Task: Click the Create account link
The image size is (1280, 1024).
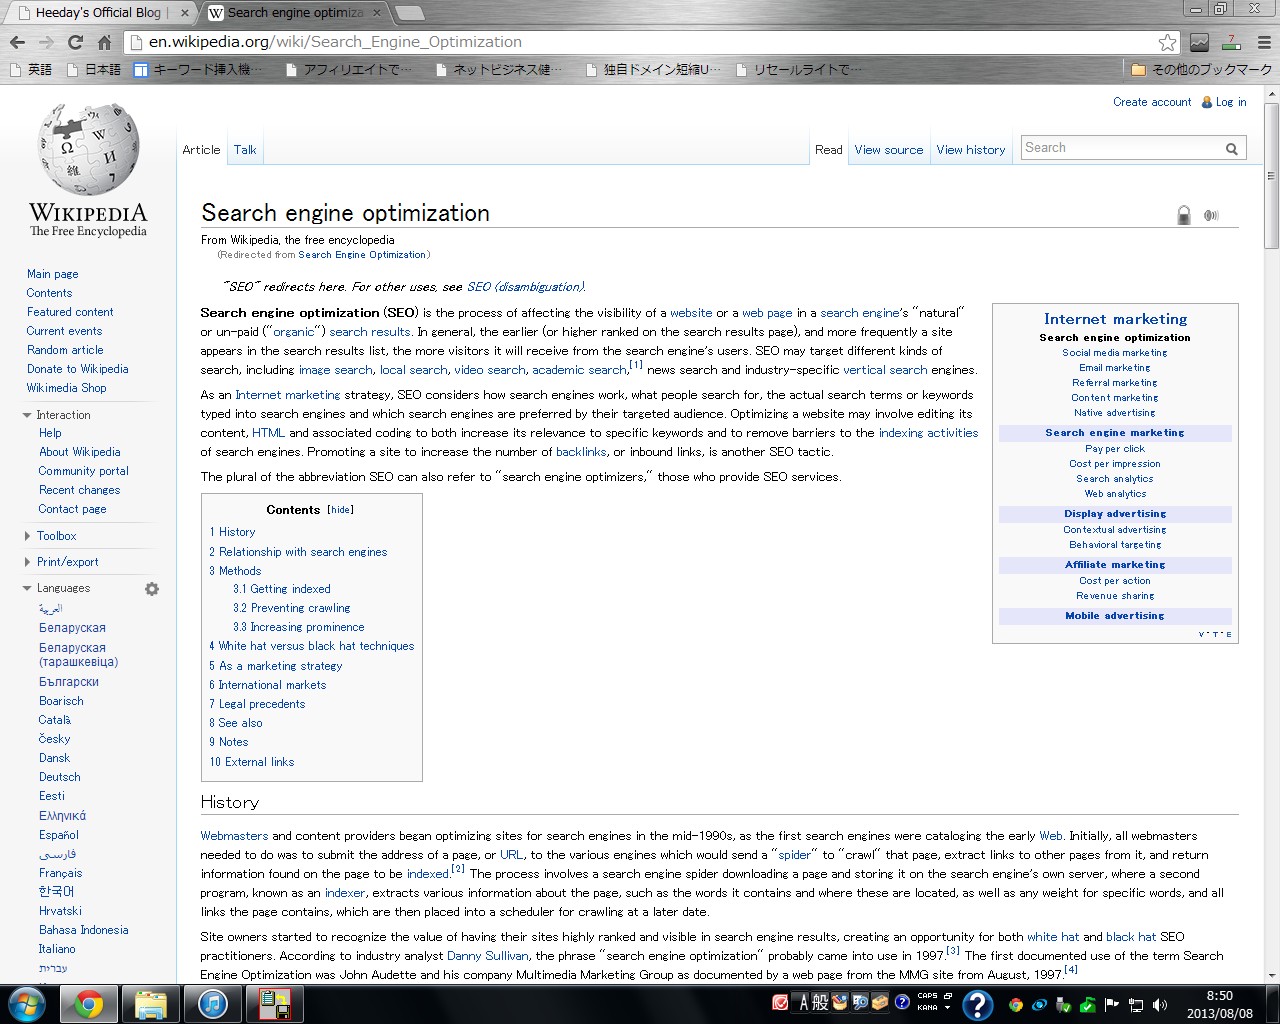Action: [1152, 102]
